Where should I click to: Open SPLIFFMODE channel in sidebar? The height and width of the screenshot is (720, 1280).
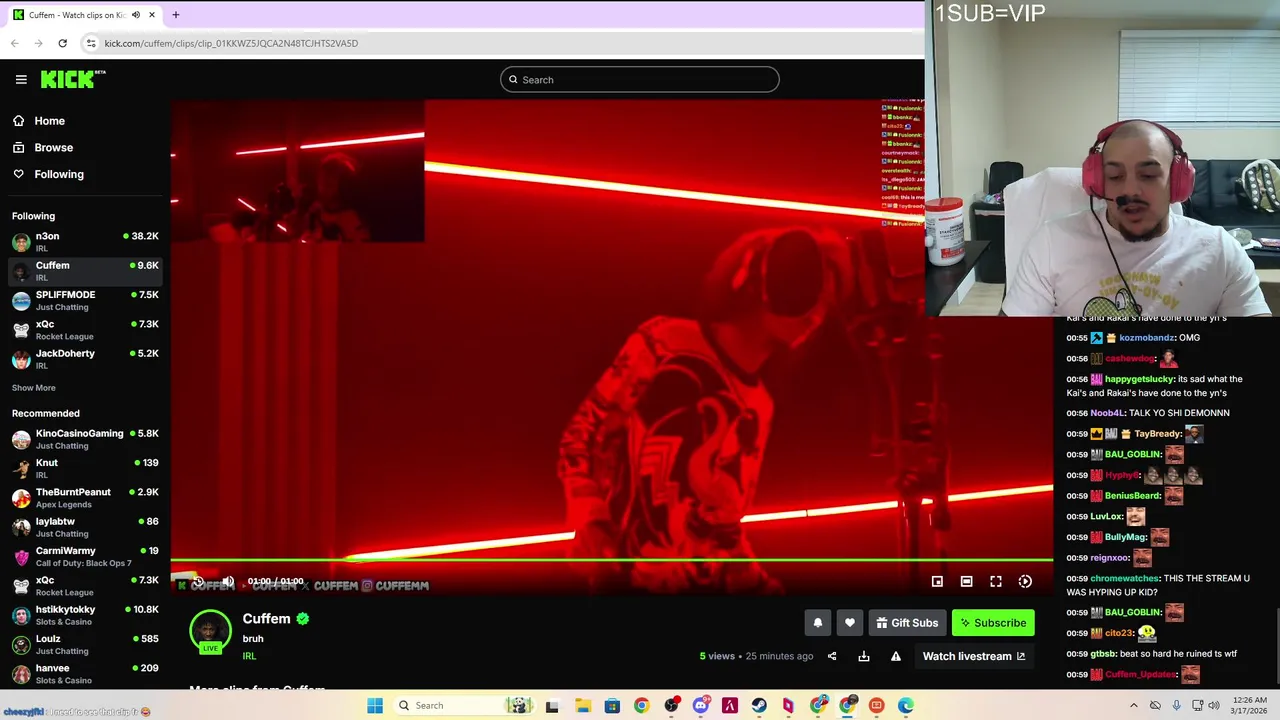85,300
